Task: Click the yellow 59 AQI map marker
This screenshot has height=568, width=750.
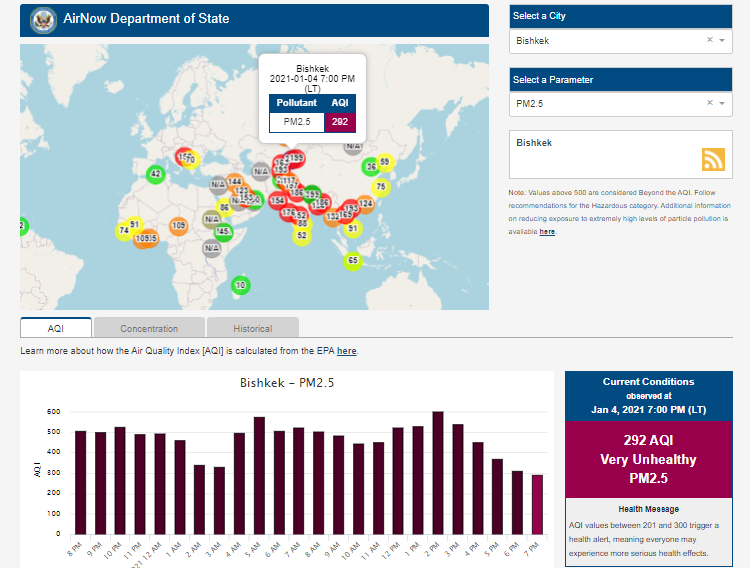Action: [385, 162]
